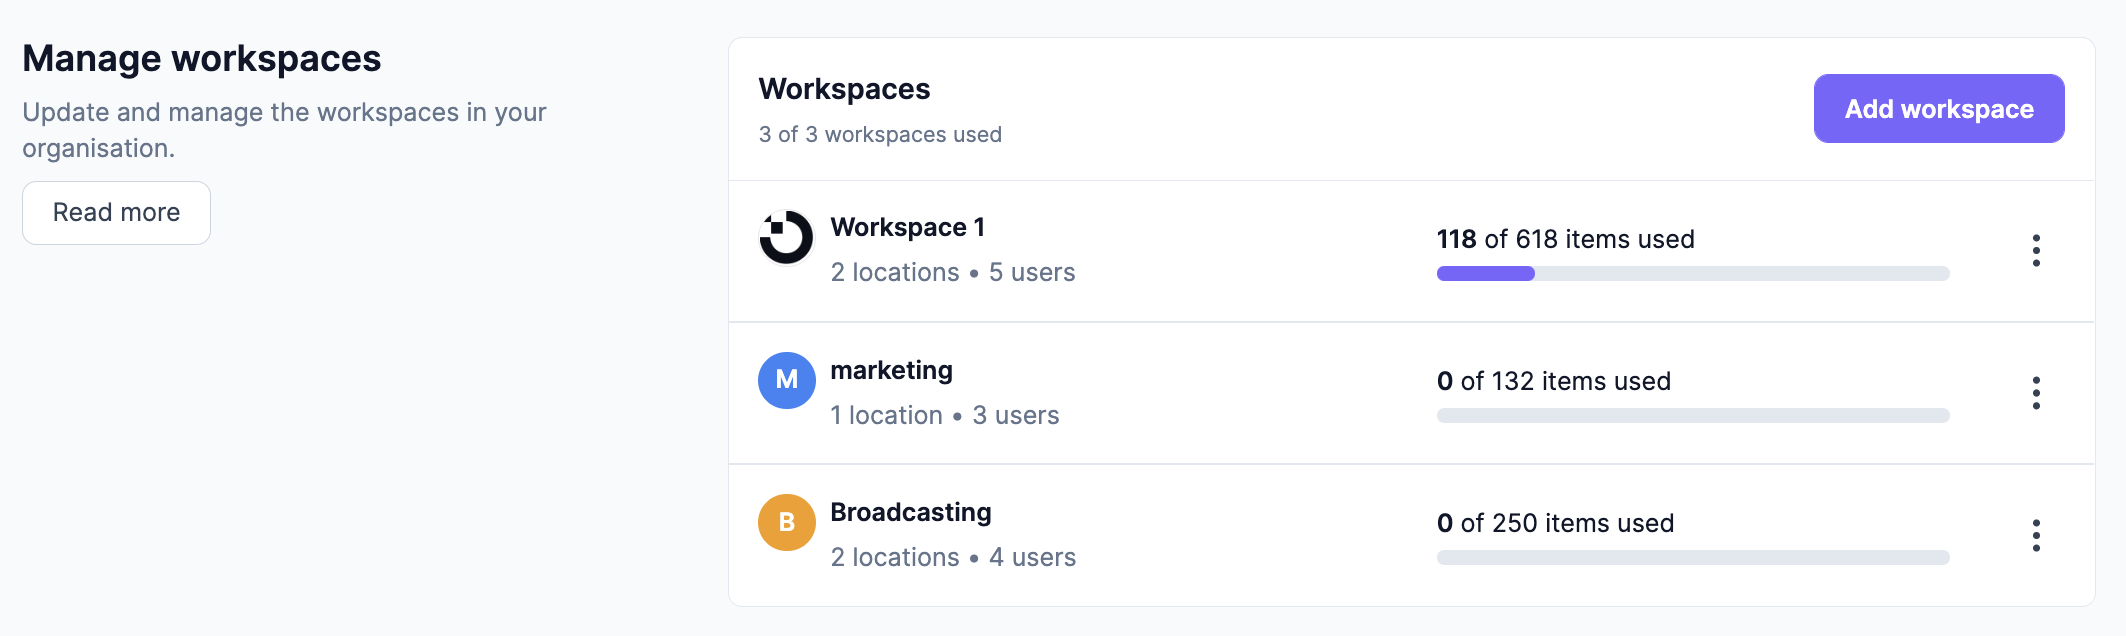
Task: Open the three-dot menu for marketing
Action: tap(2036, 393)
